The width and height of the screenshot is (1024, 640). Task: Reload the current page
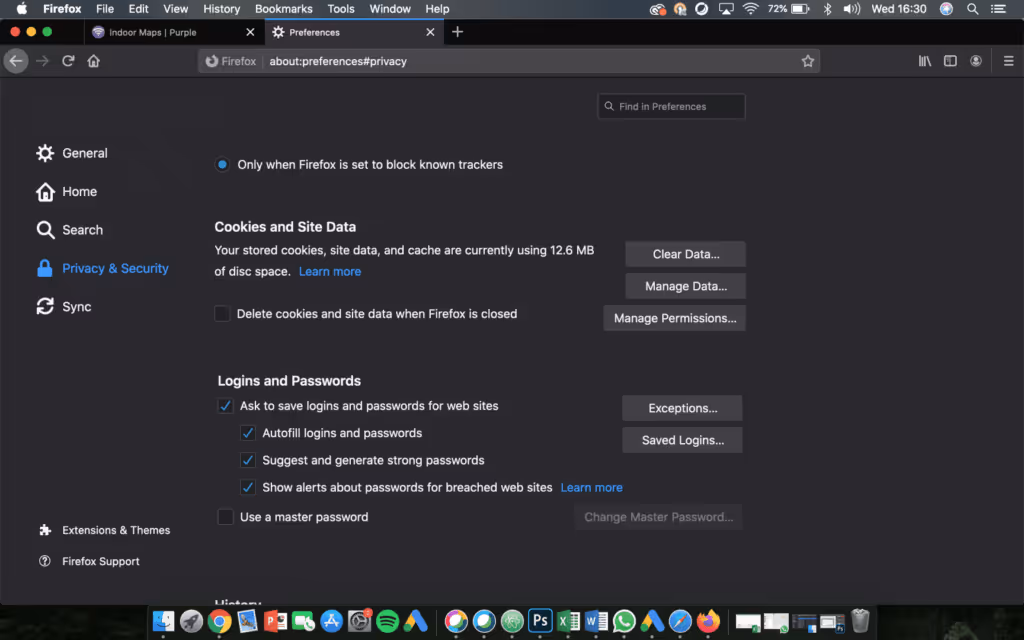click(x=68, y=61)
